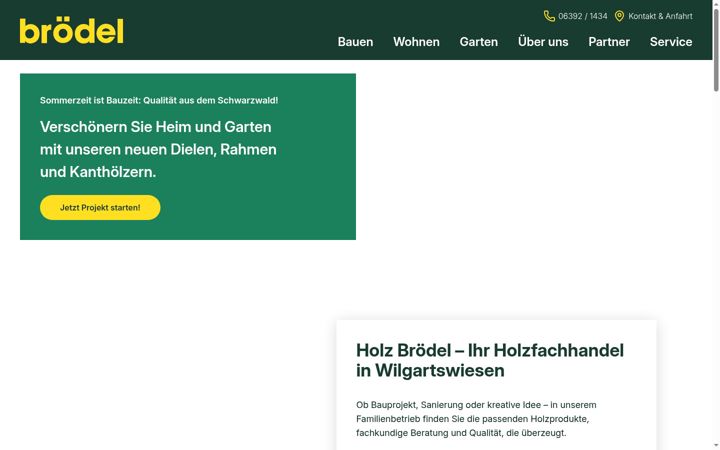
Task: Open the Partner menu
Action: (609, 42)
